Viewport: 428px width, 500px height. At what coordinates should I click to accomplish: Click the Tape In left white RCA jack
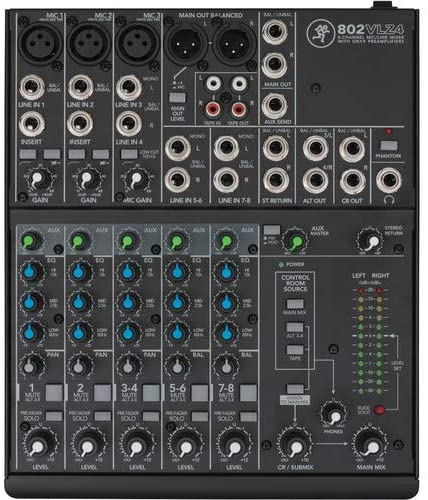(x=213, y=83)
